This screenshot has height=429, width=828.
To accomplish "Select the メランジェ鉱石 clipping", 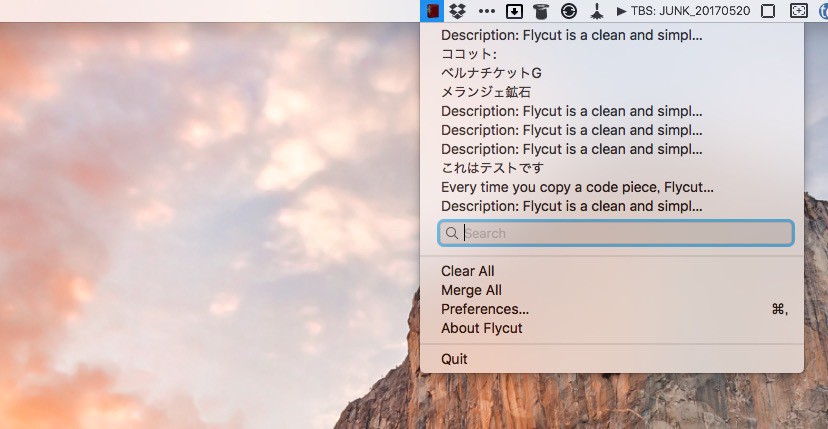I will (612, 92).
